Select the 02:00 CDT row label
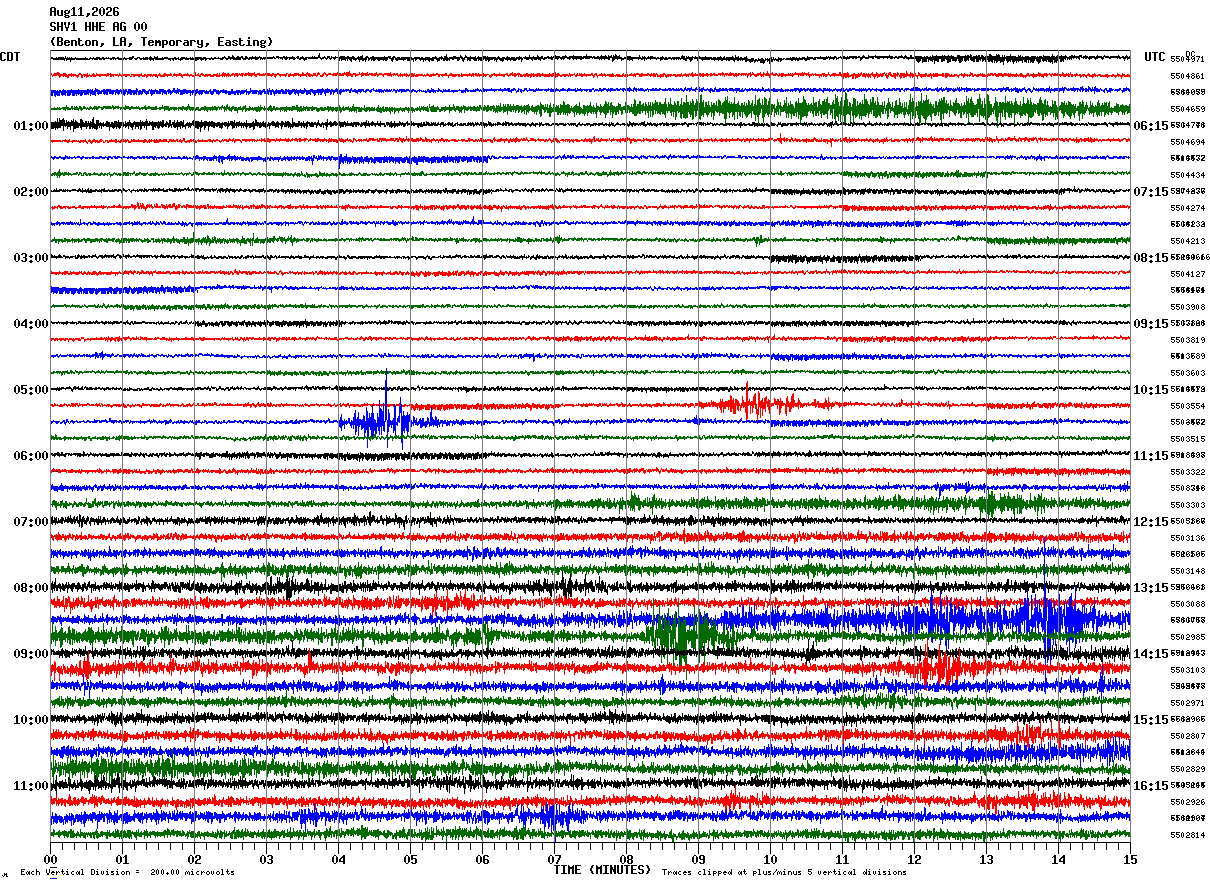1210x886 pixels. coord(31,192)
